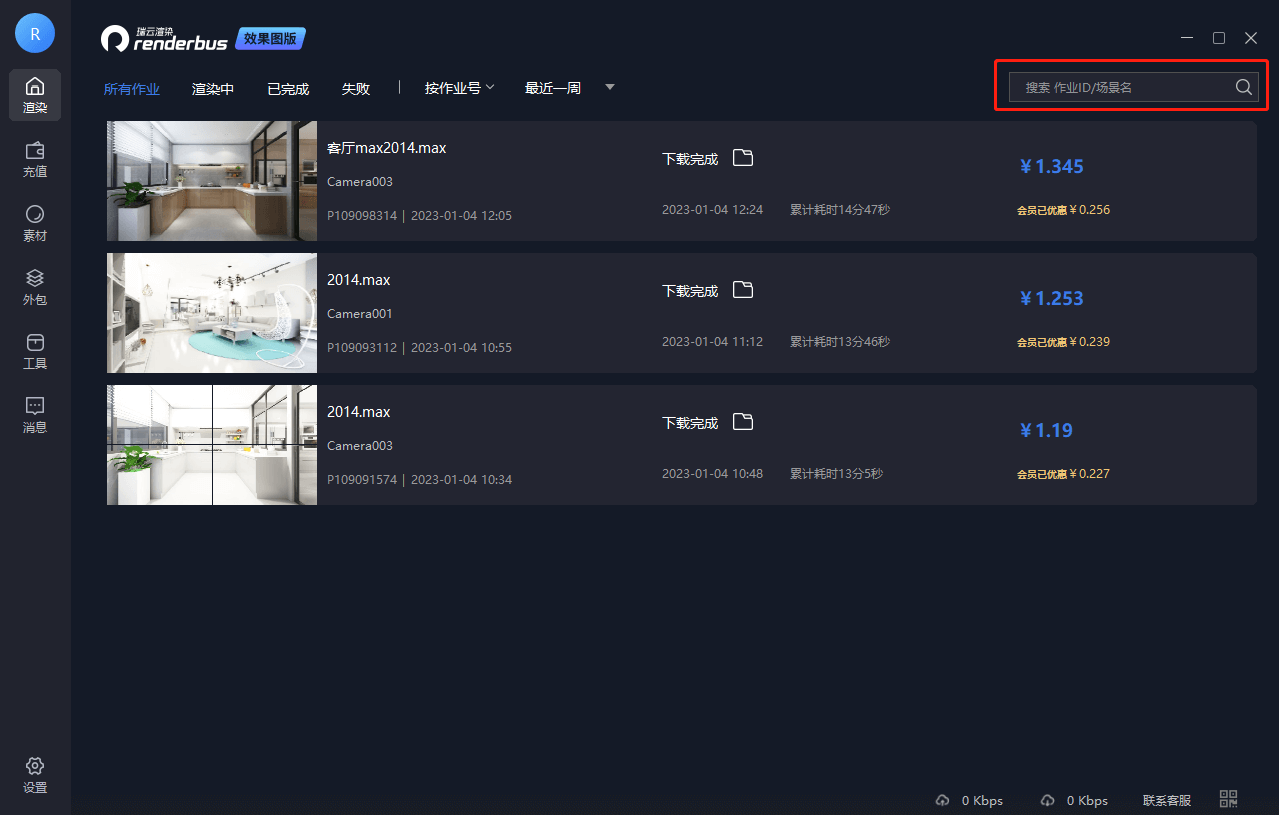
Task: Open the 充值 (recharge) wallet section
Action: [35, 159]
